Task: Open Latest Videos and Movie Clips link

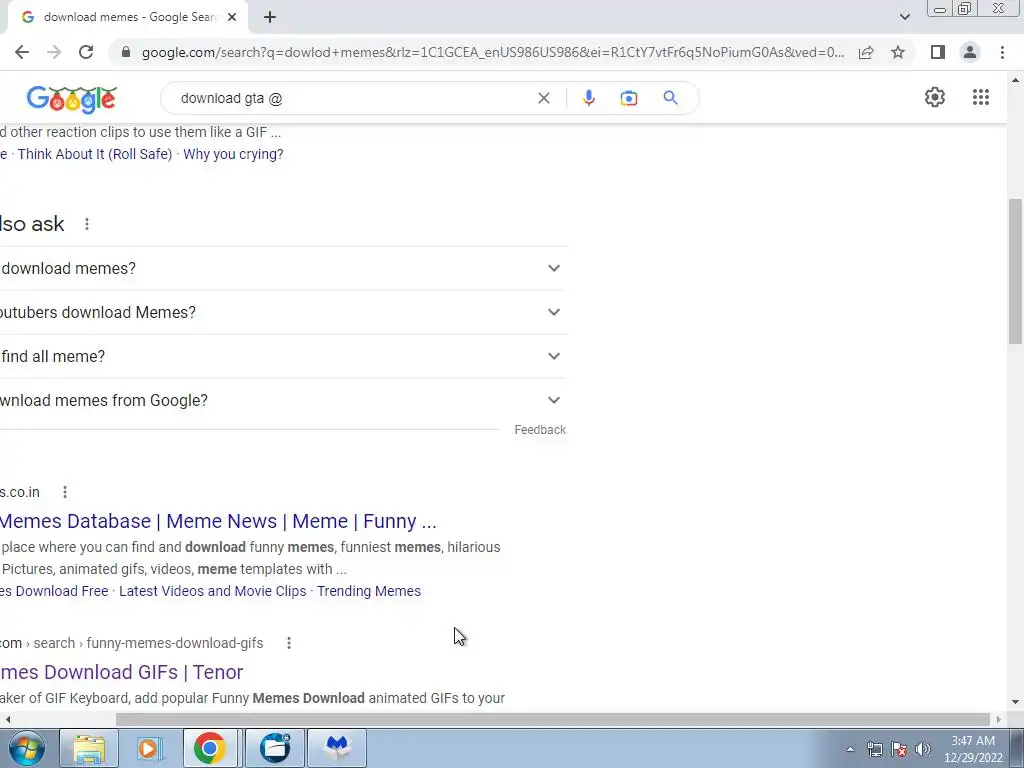Action: [212, 591]
